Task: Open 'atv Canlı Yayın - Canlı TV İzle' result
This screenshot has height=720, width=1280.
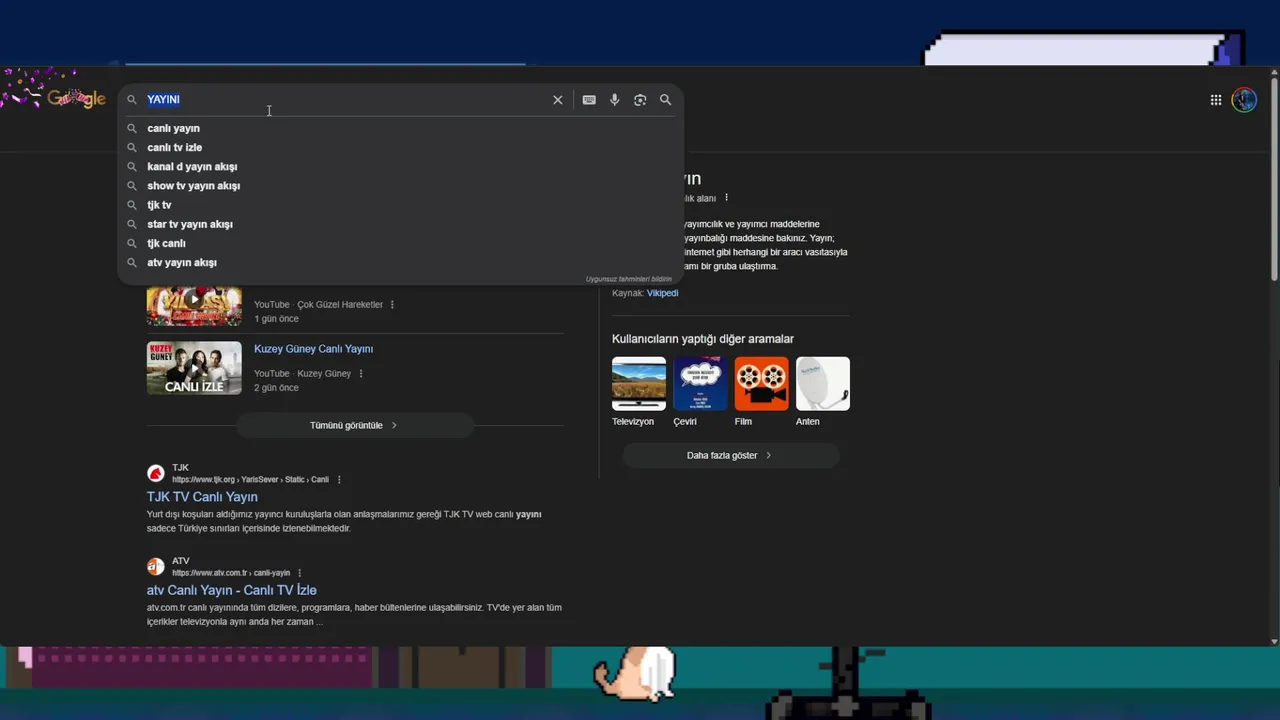Action: (232, 590)
